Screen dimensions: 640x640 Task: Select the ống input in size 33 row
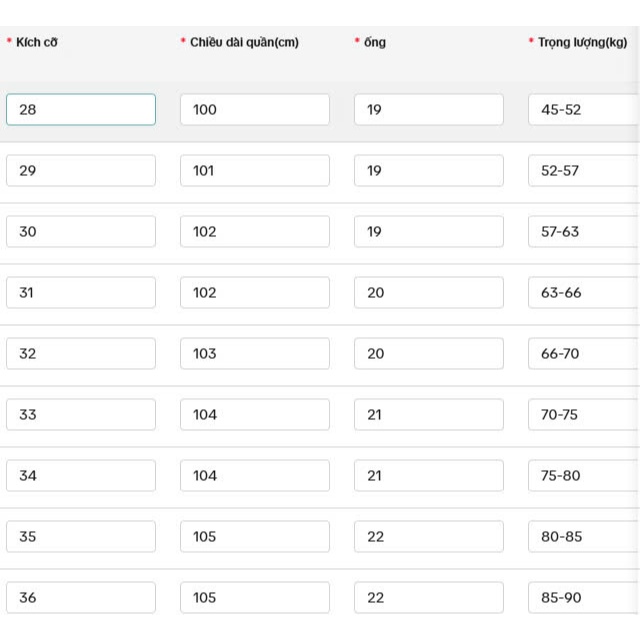click(x=428, y=414)
